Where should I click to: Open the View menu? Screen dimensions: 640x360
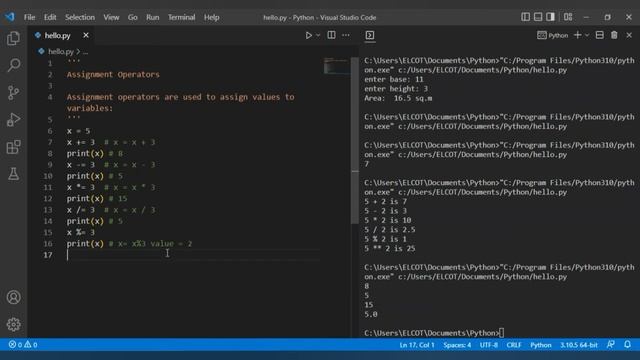click(111, 17)
